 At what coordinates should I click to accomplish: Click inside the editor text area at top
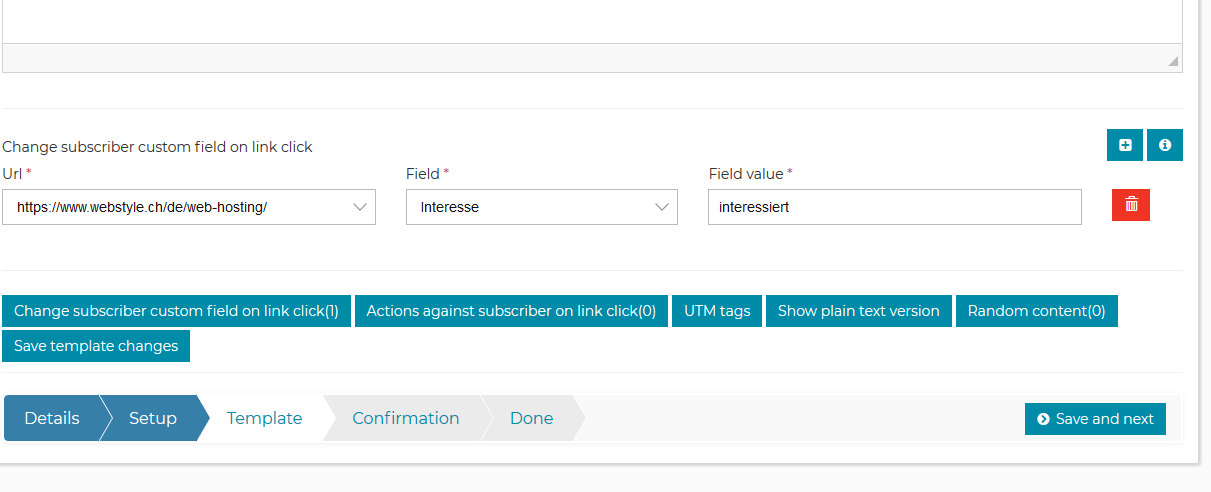590,20
